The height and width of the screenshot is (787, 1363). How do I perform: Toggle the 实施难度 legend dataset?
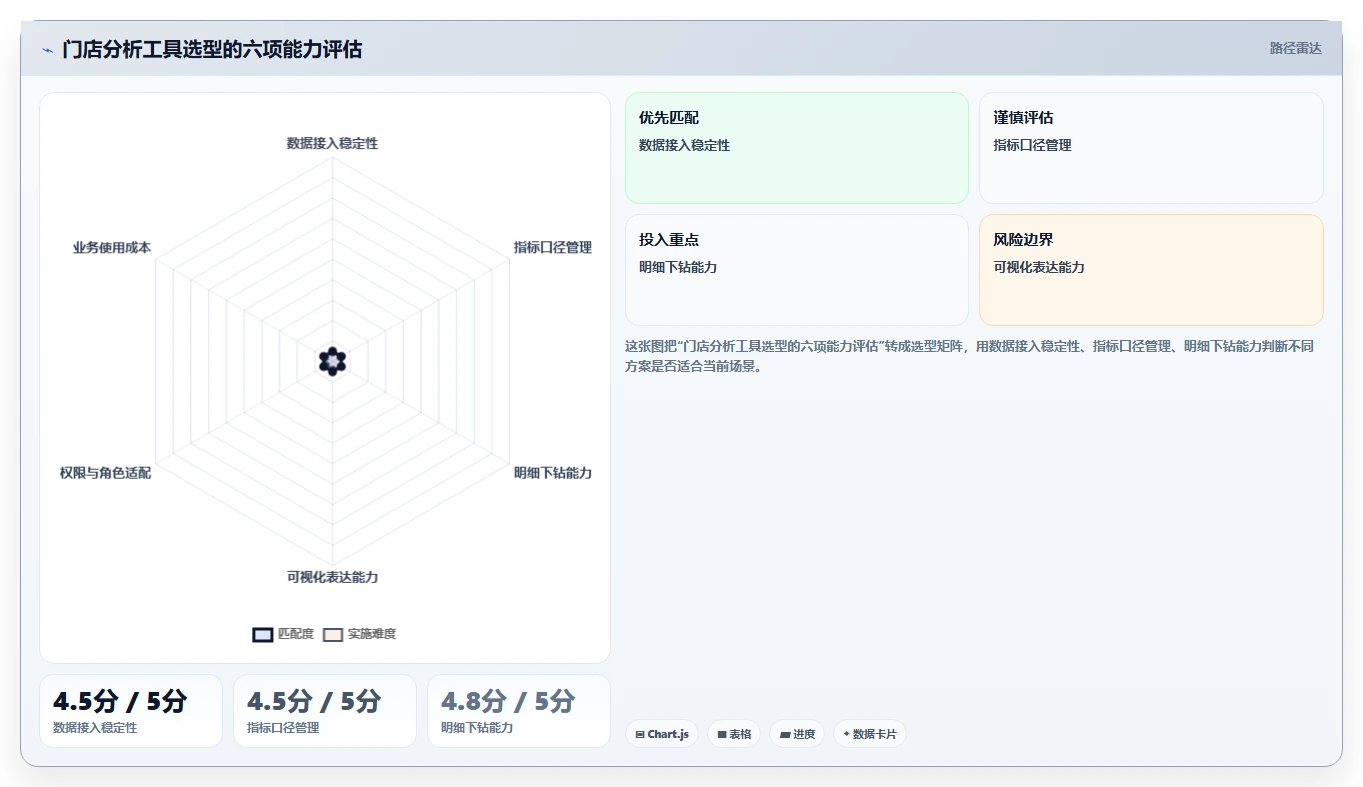(360, 634)
